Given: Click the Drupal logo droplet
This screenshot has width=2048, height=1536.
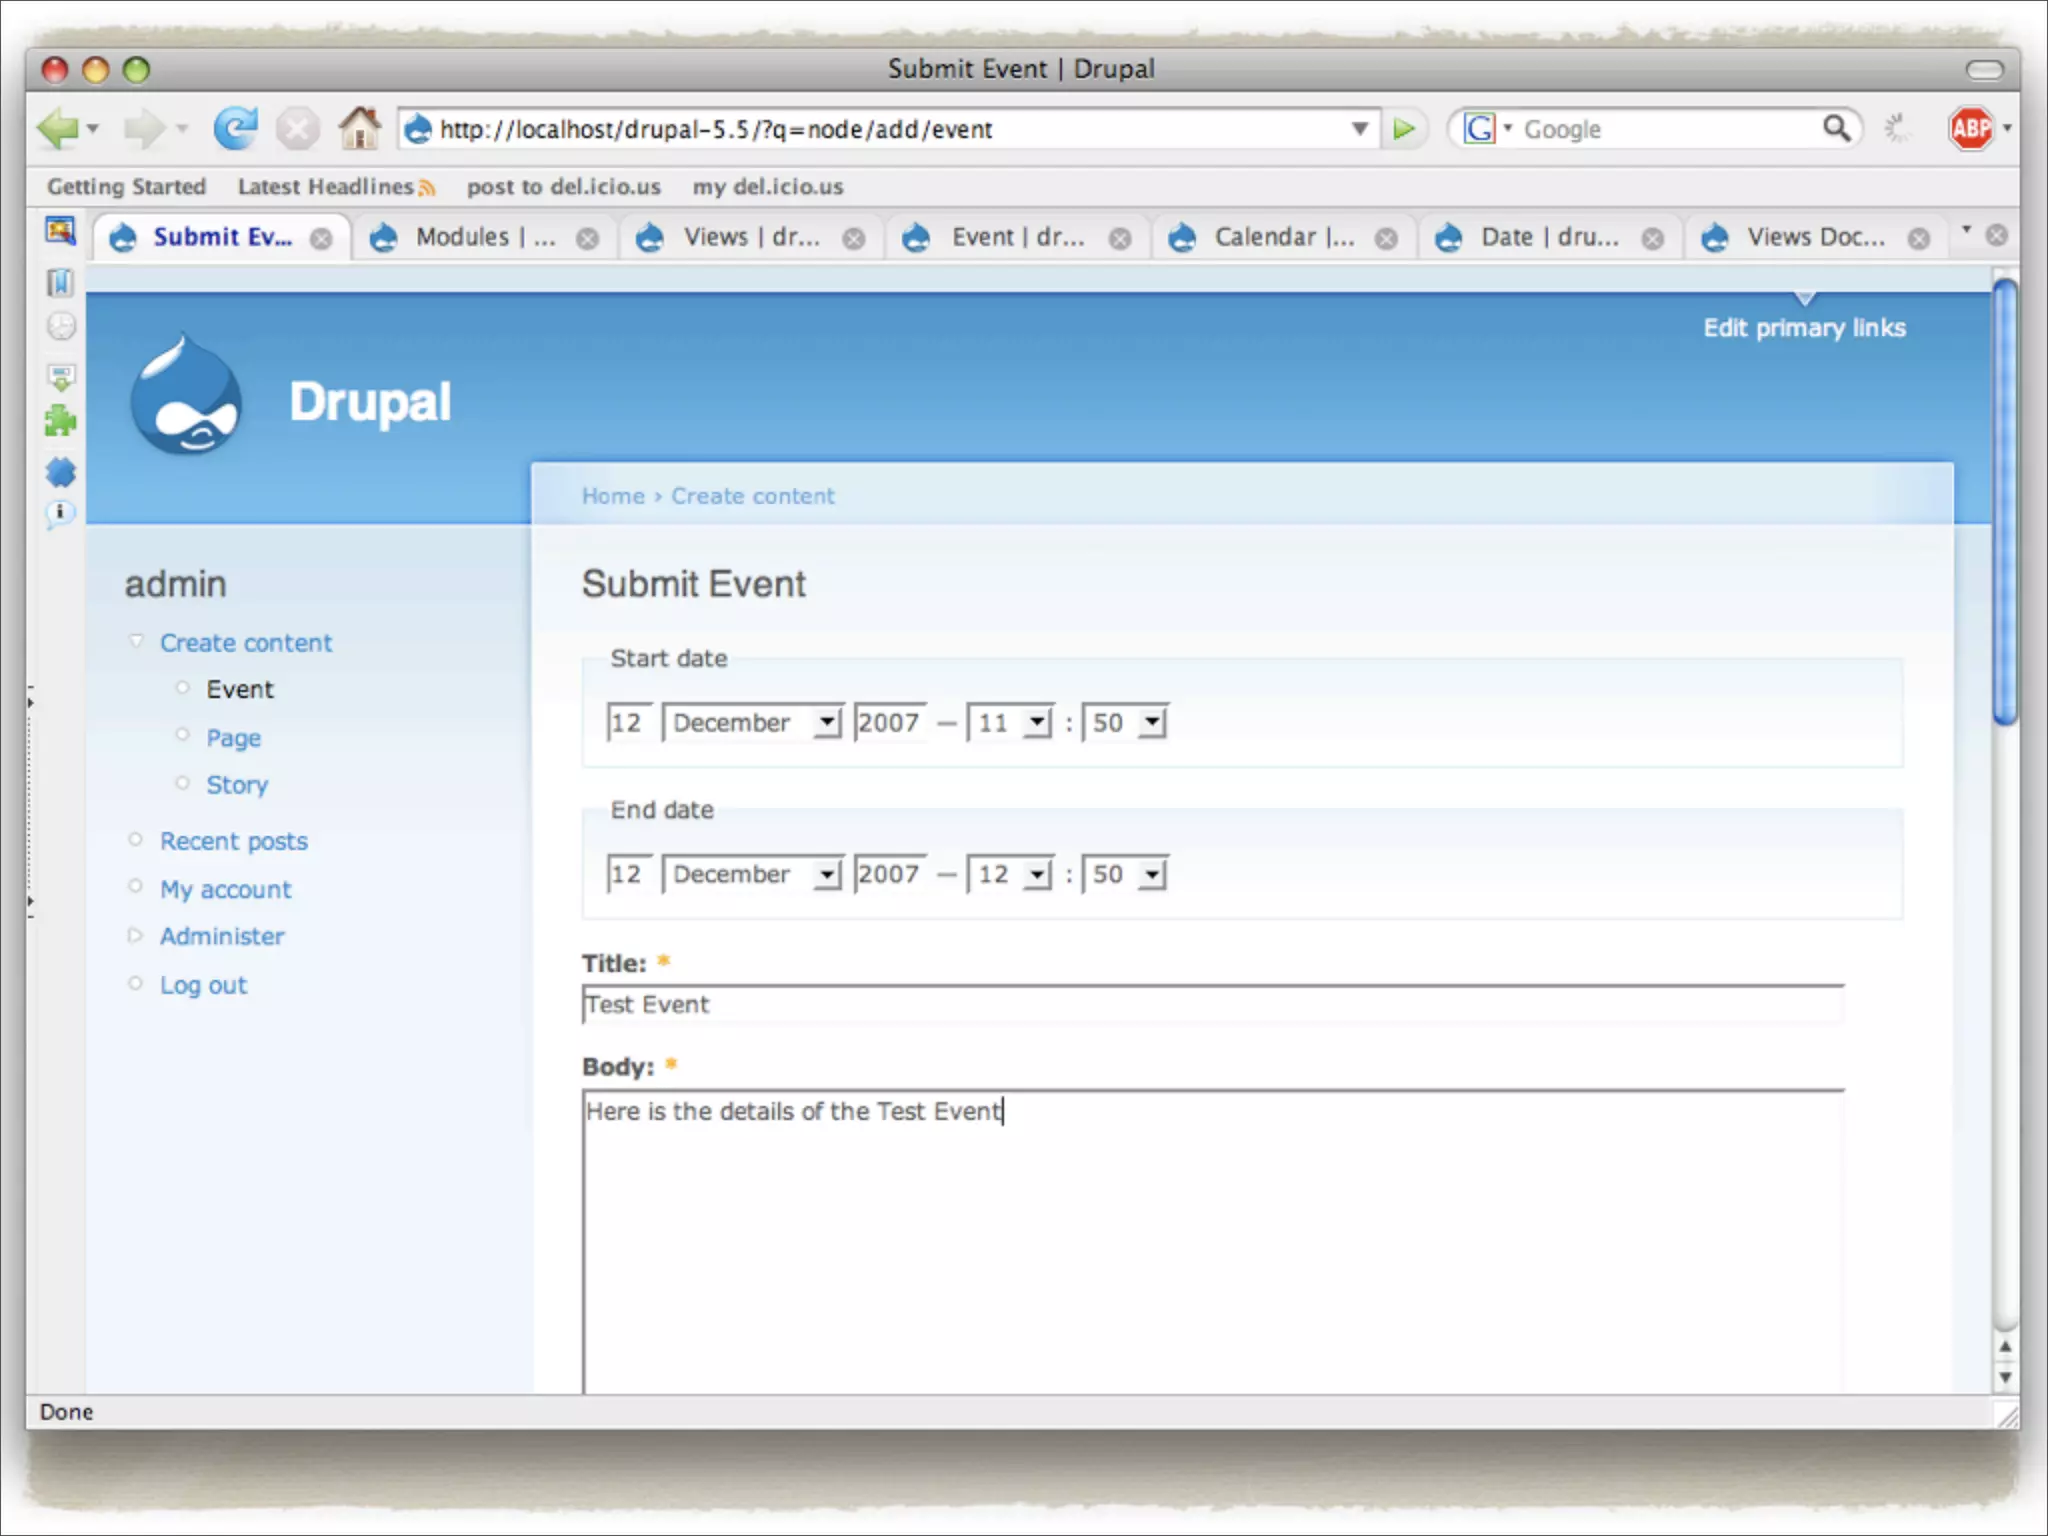Looking at the screenshot, I should point(186,395).
